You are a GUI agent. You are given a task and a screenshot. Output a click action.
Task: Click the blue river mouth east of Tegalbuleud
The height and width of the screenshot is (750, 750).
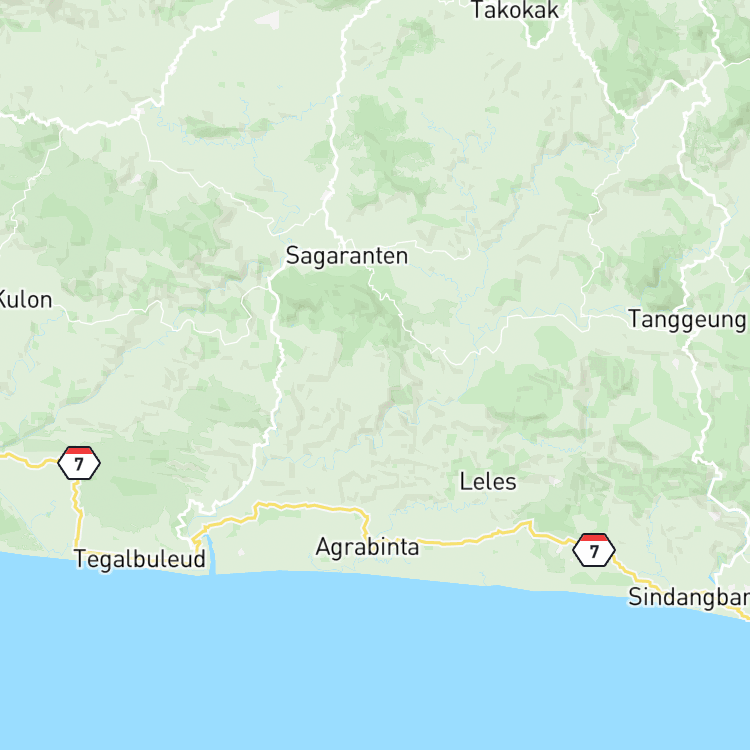(210, 553)
